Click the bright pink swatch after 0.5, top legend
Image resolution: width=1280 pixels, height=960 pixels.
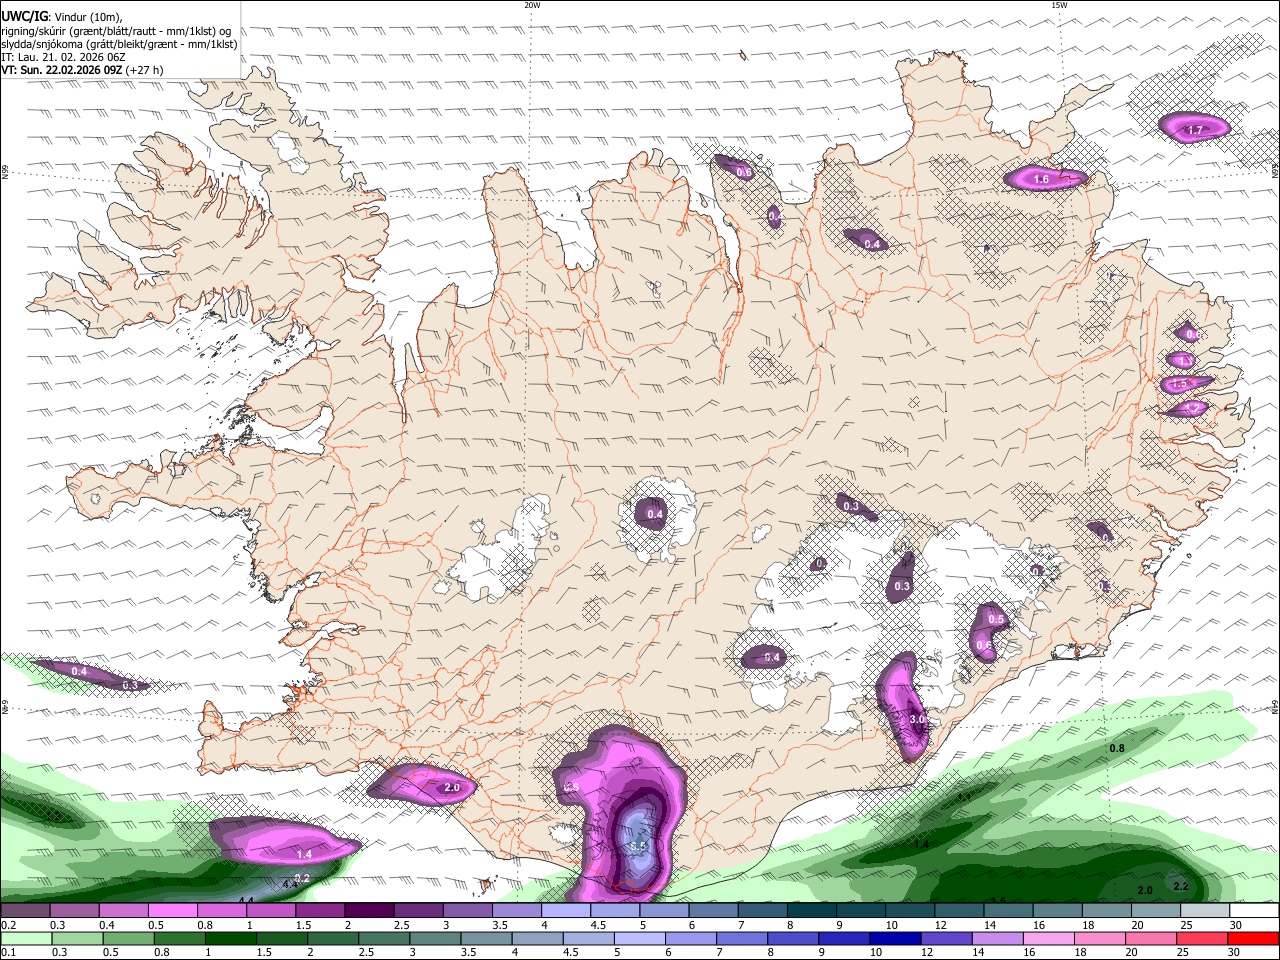click(x=172, y=911)
